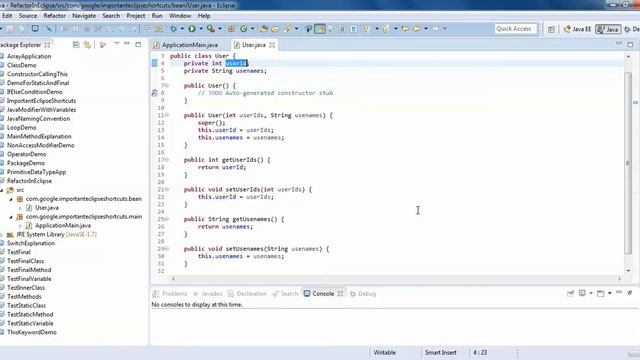Close the Console view tab
The image size is (640, 360).
[x=340, y=294]
